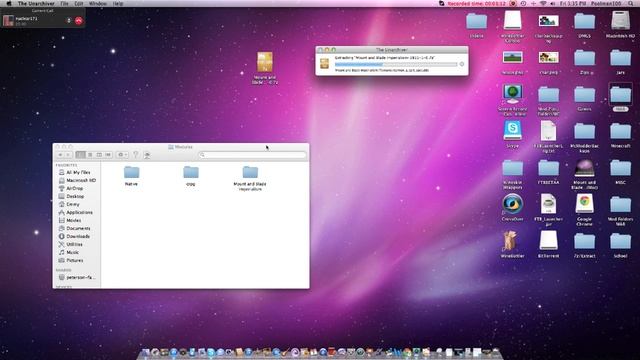Select the DMGS folder on desktop

(x=584, y=21)
